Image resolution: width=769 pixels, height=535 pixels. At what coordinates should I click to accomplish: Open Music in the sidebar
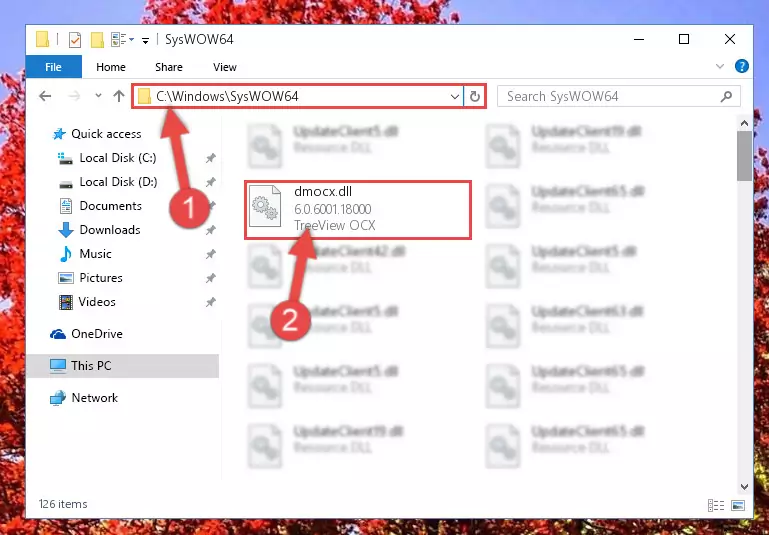(x=85, y=254)
